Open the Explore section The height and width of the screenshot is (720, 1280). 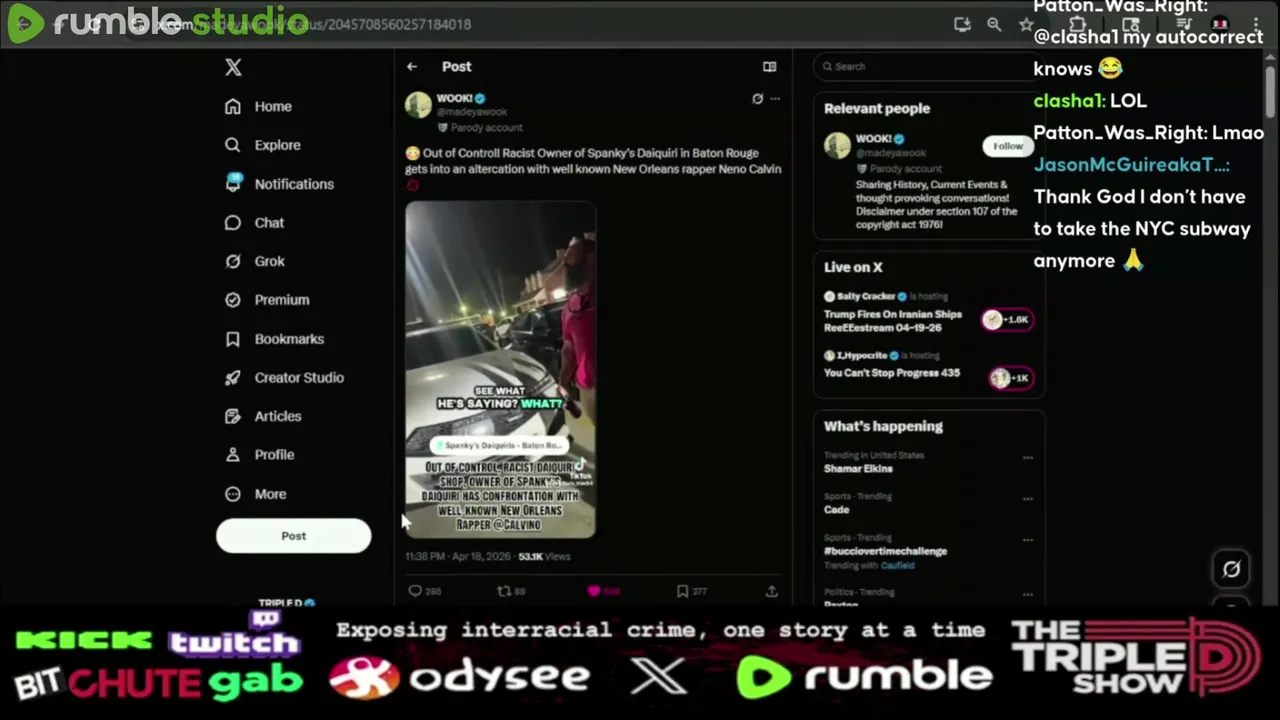pyautogui.click(x=263, y=145)
